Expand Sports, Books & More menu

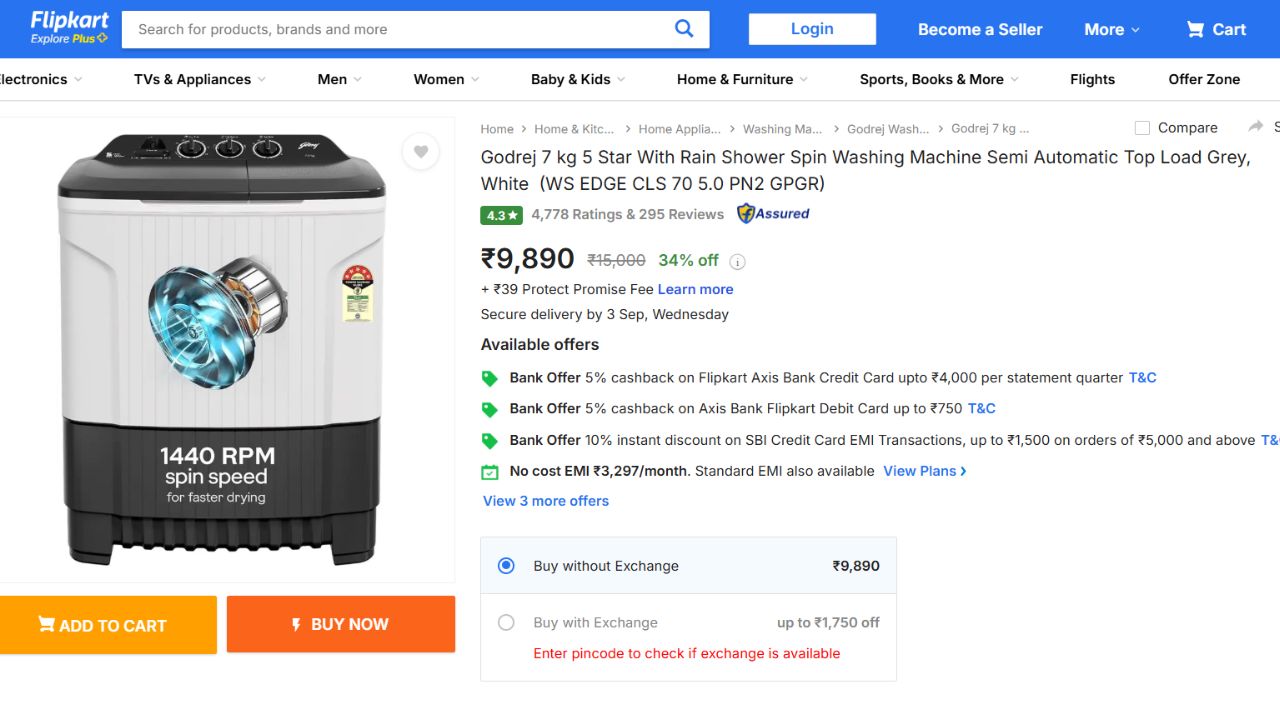pyautogui.click(x=940, y=79)
